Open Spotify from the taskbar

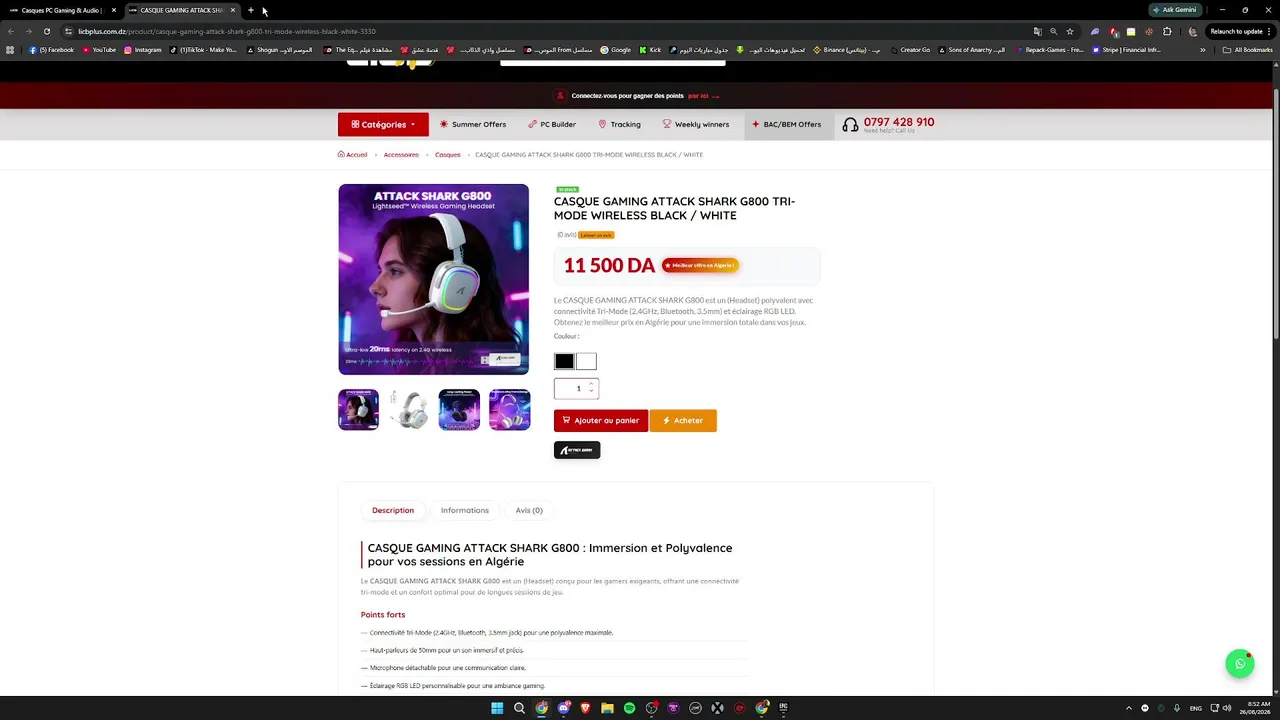629,708
